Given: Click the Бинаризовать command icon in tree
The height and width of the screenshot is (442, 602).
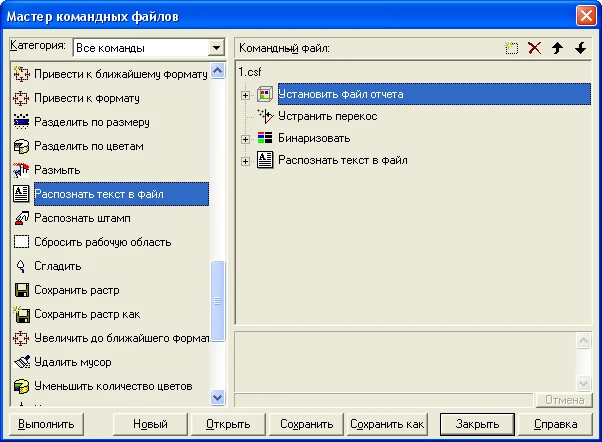Looking at the screenshot, I should (265, 138).
